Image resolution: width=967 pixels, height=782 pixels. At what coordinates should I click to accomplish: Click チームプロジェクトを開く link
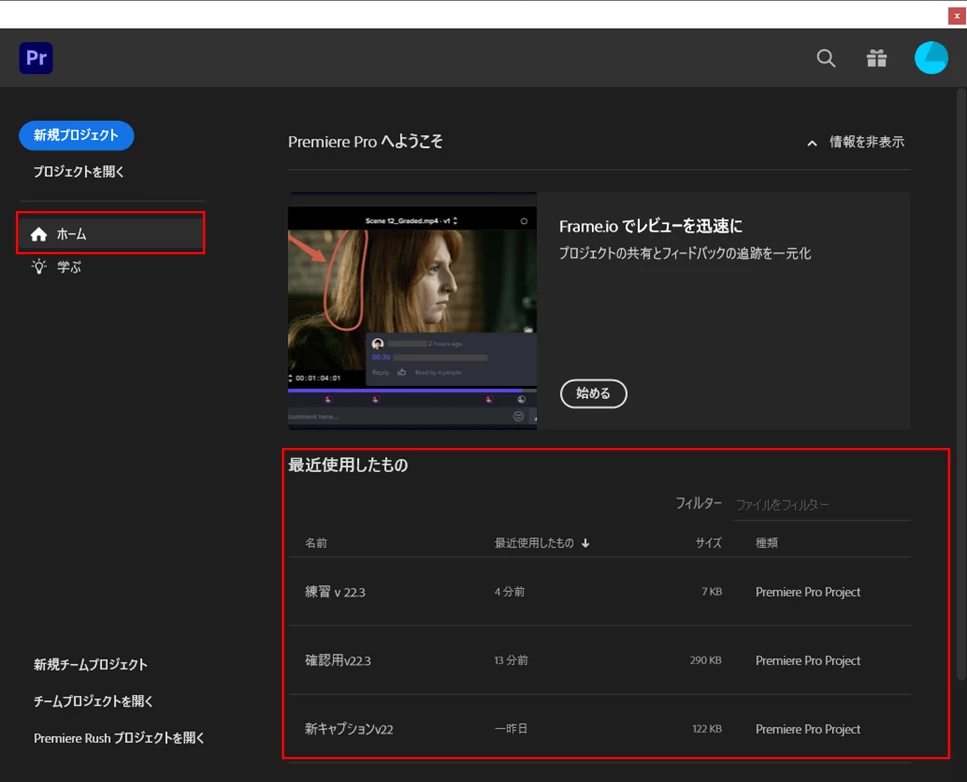(93, 701)
